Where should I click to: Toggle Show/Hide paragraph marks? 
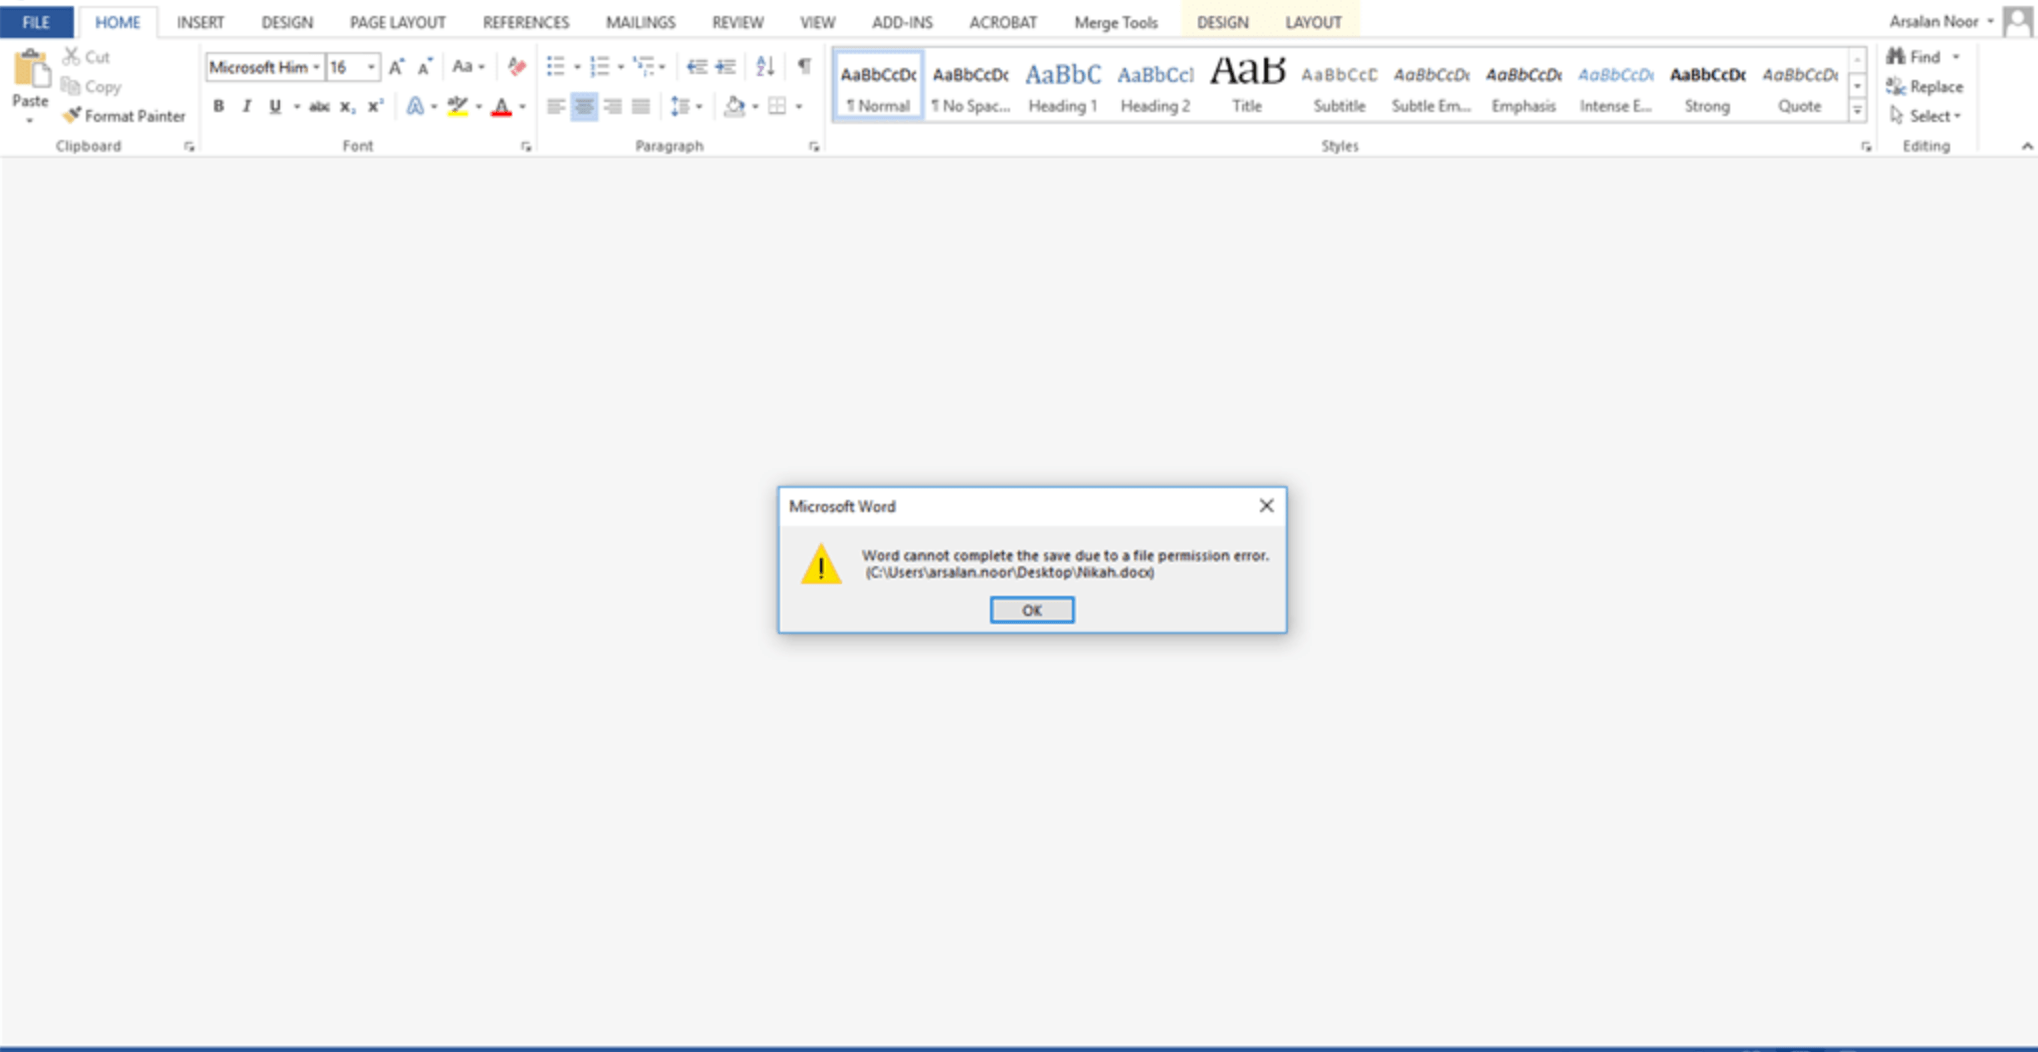804,67
